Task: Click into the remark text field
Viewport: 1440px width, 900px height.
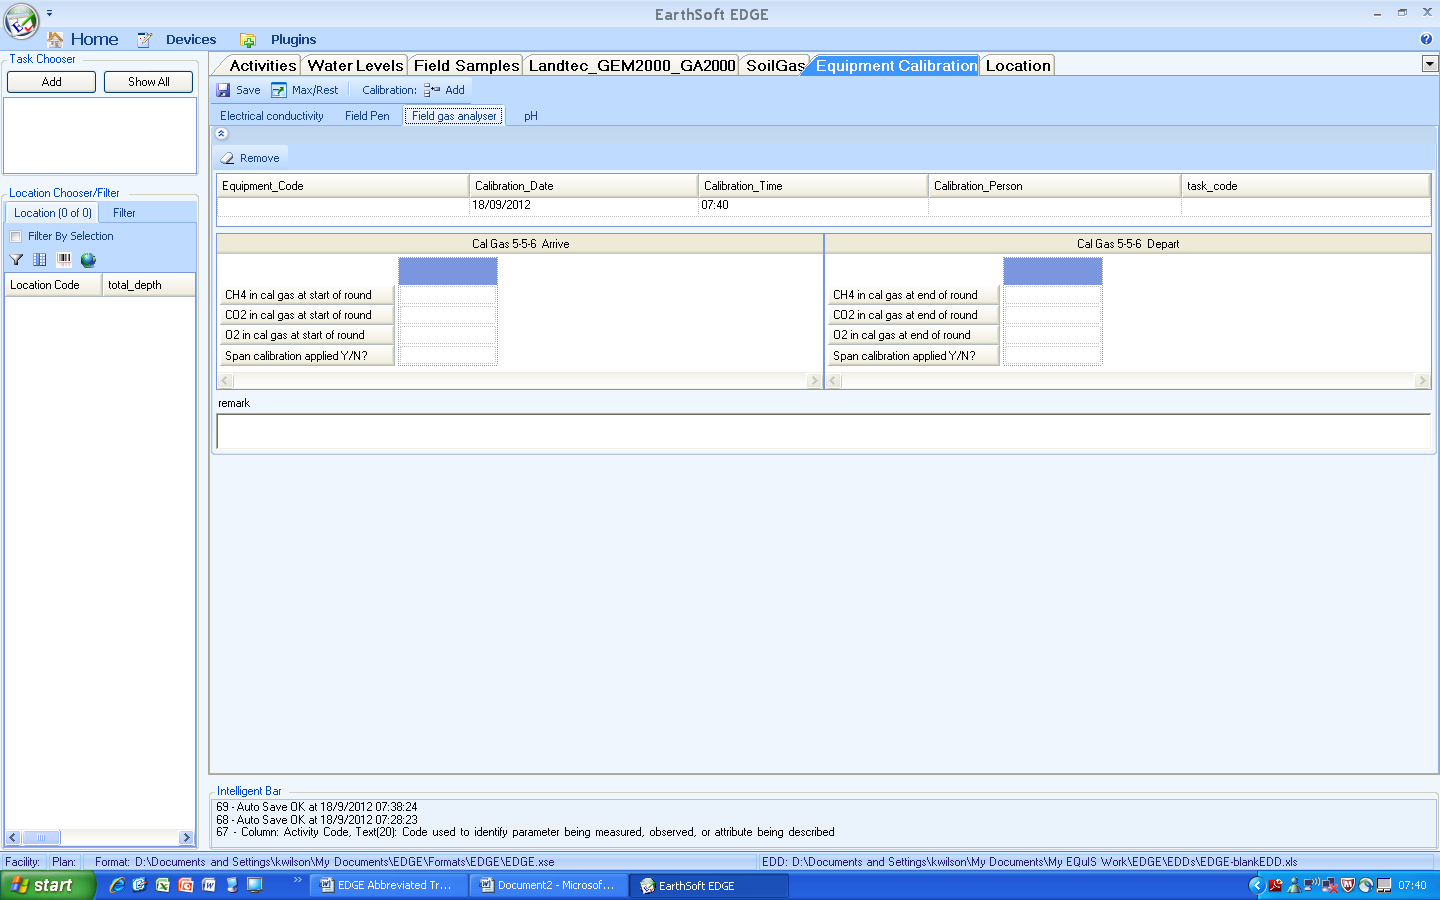Action: [x=824, y=431]
